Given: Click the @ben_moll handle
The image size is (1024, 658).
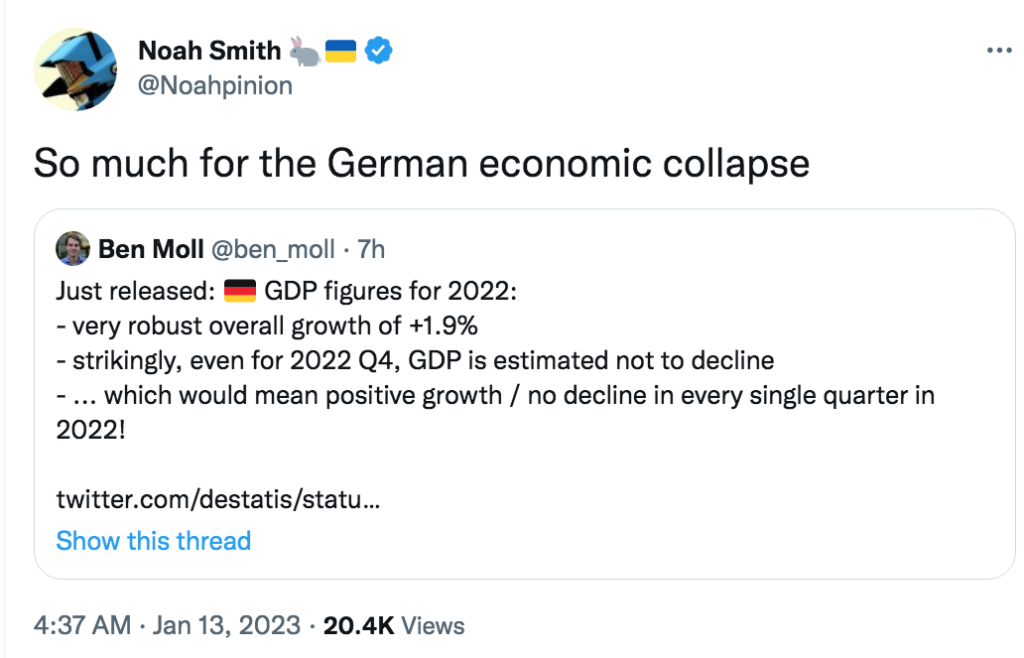Looking at the screenshot, I should [x=273, y=249].
